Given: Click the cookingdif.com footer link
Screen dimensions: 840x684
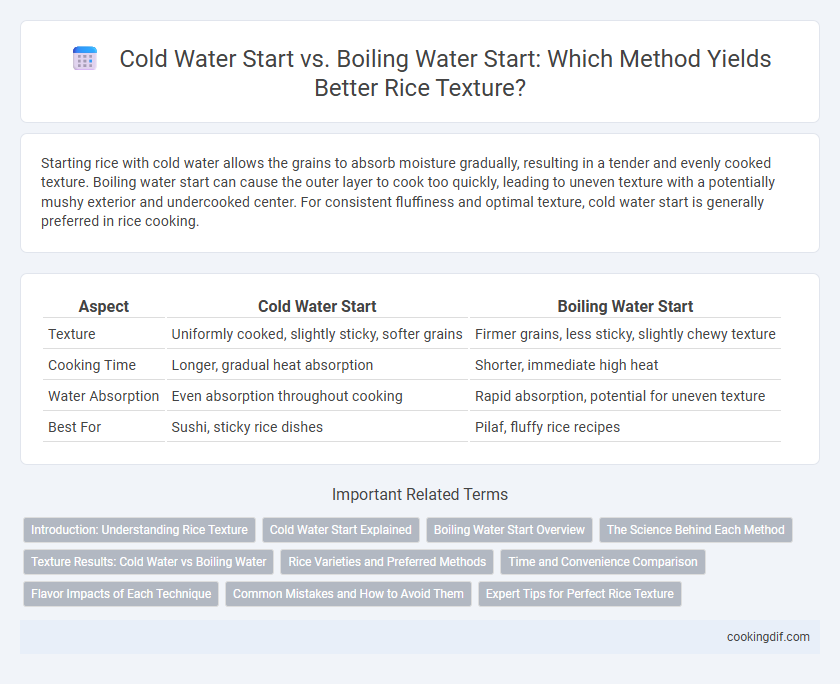Looking at the screenshot, I should [x=768, y=637].
